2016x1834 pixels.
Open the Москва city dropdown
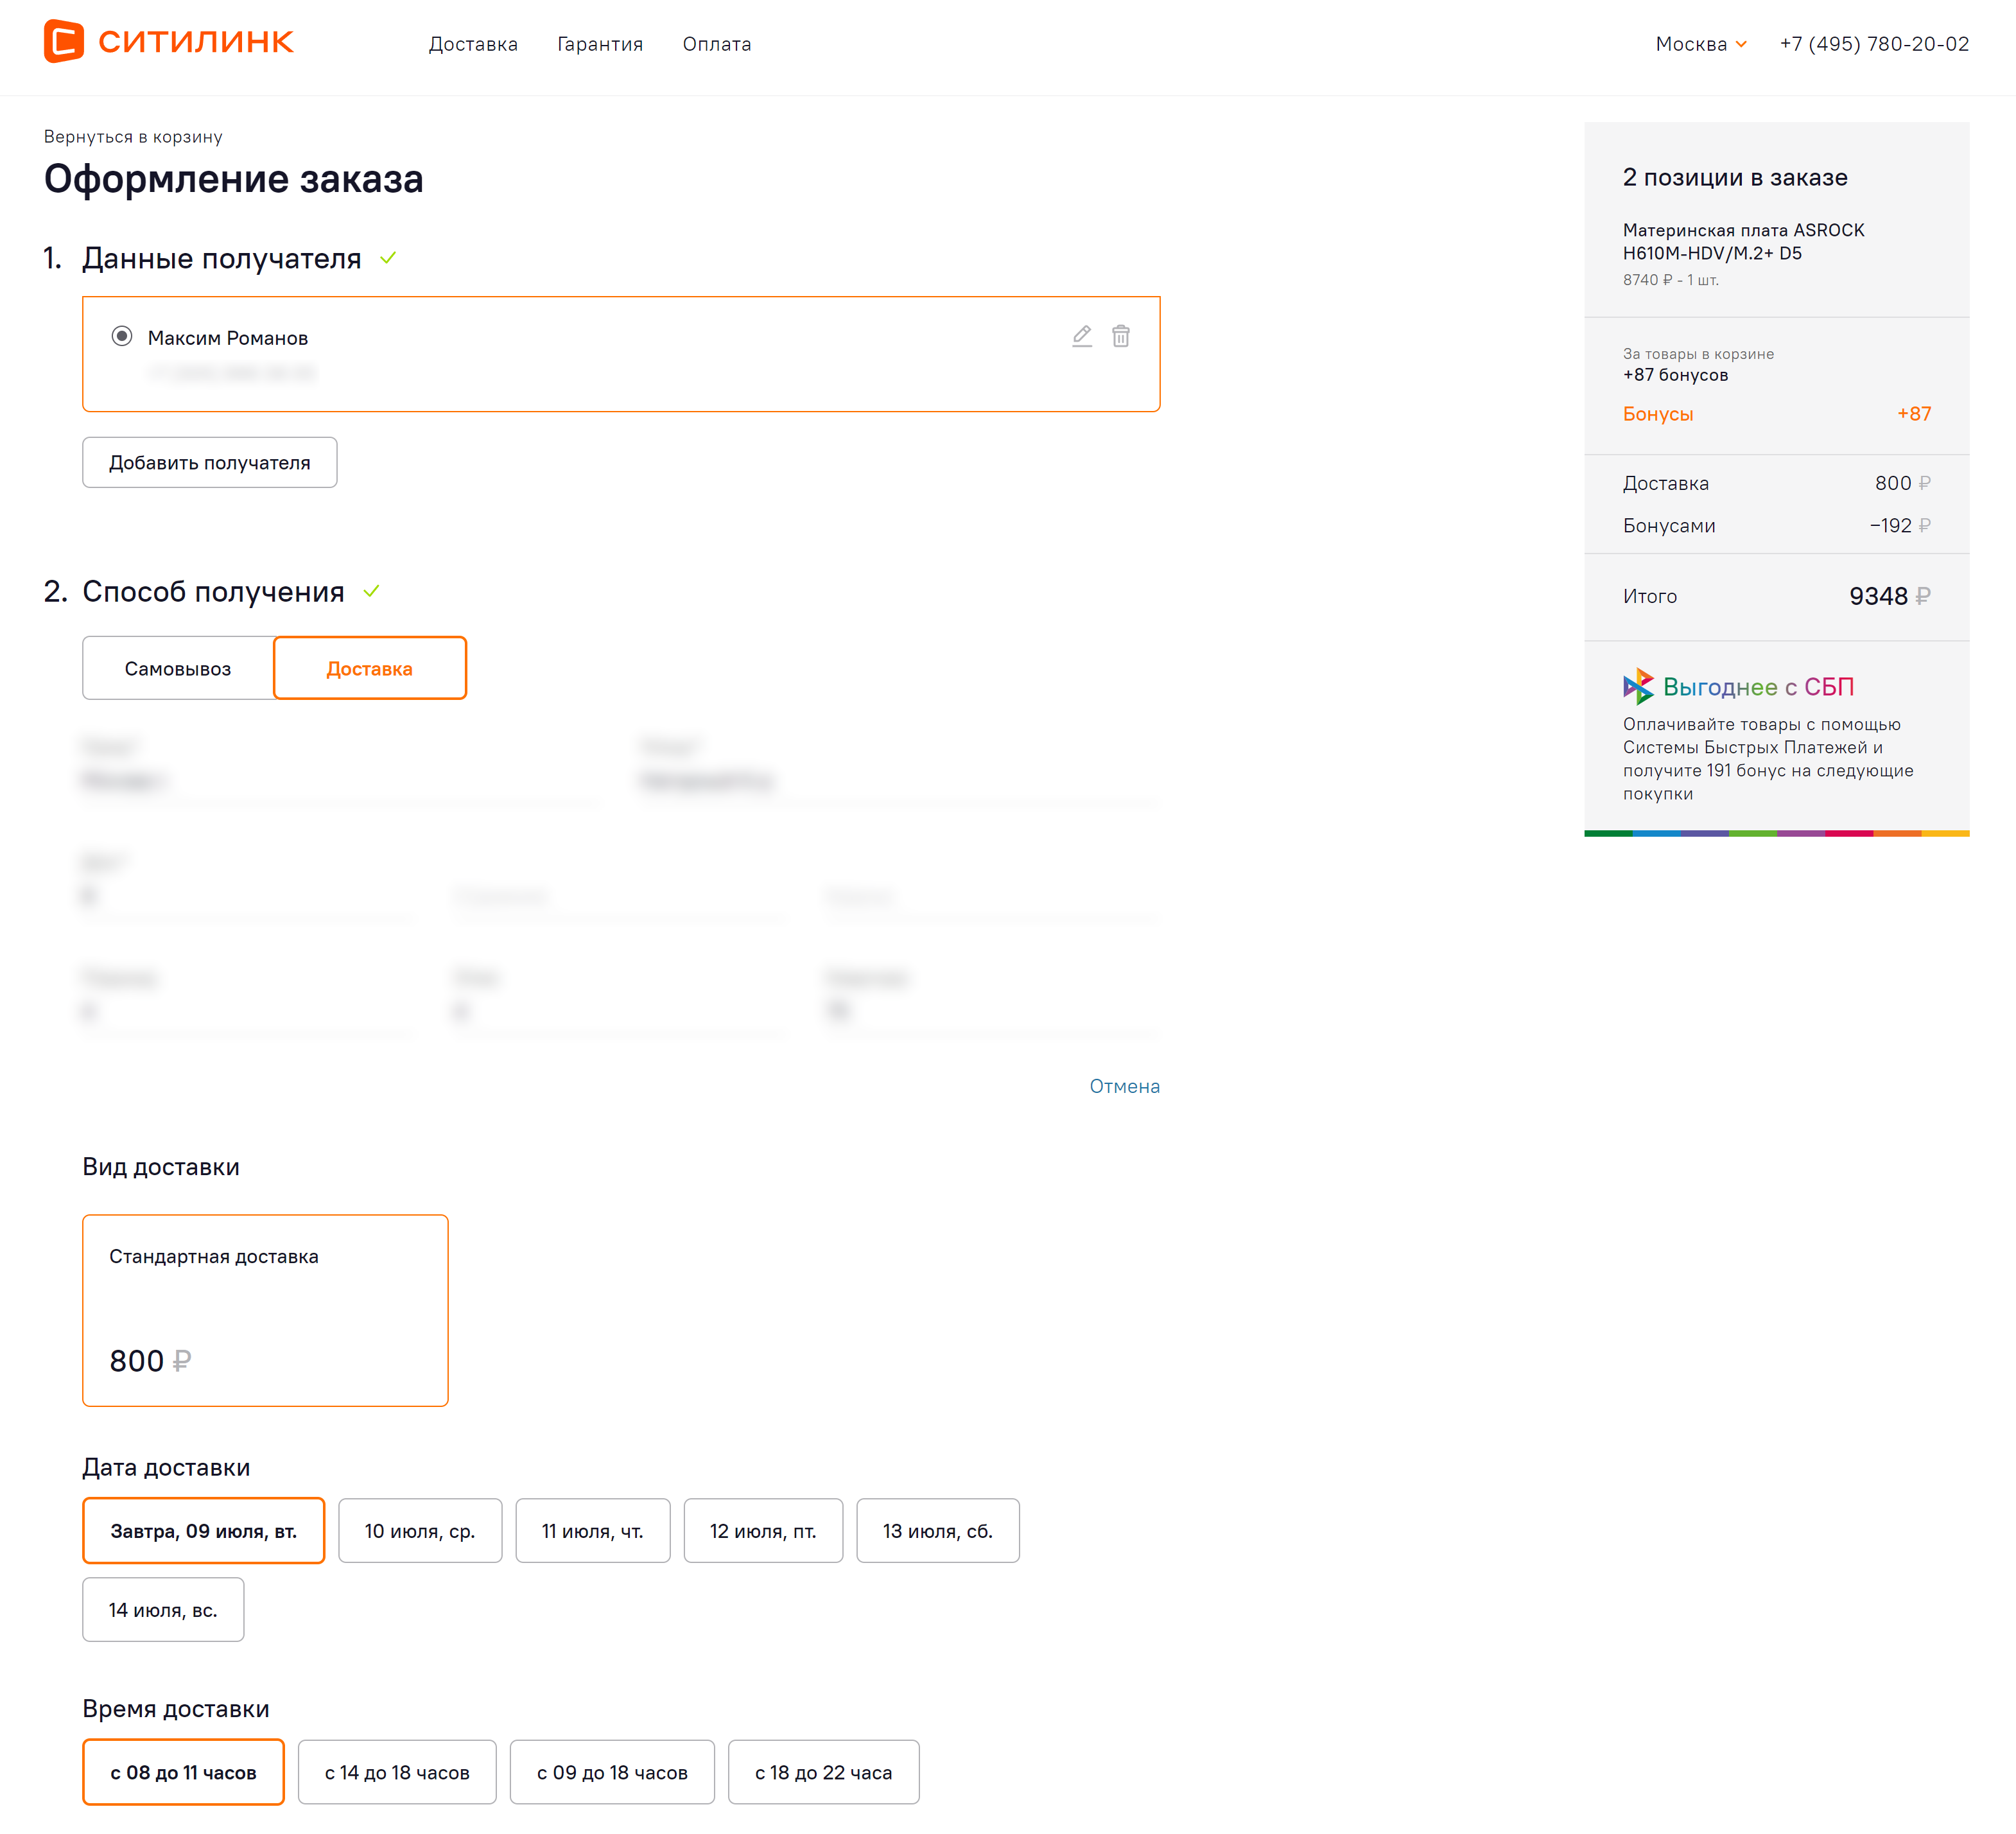pyautogui.click(x=1700, y=44)
